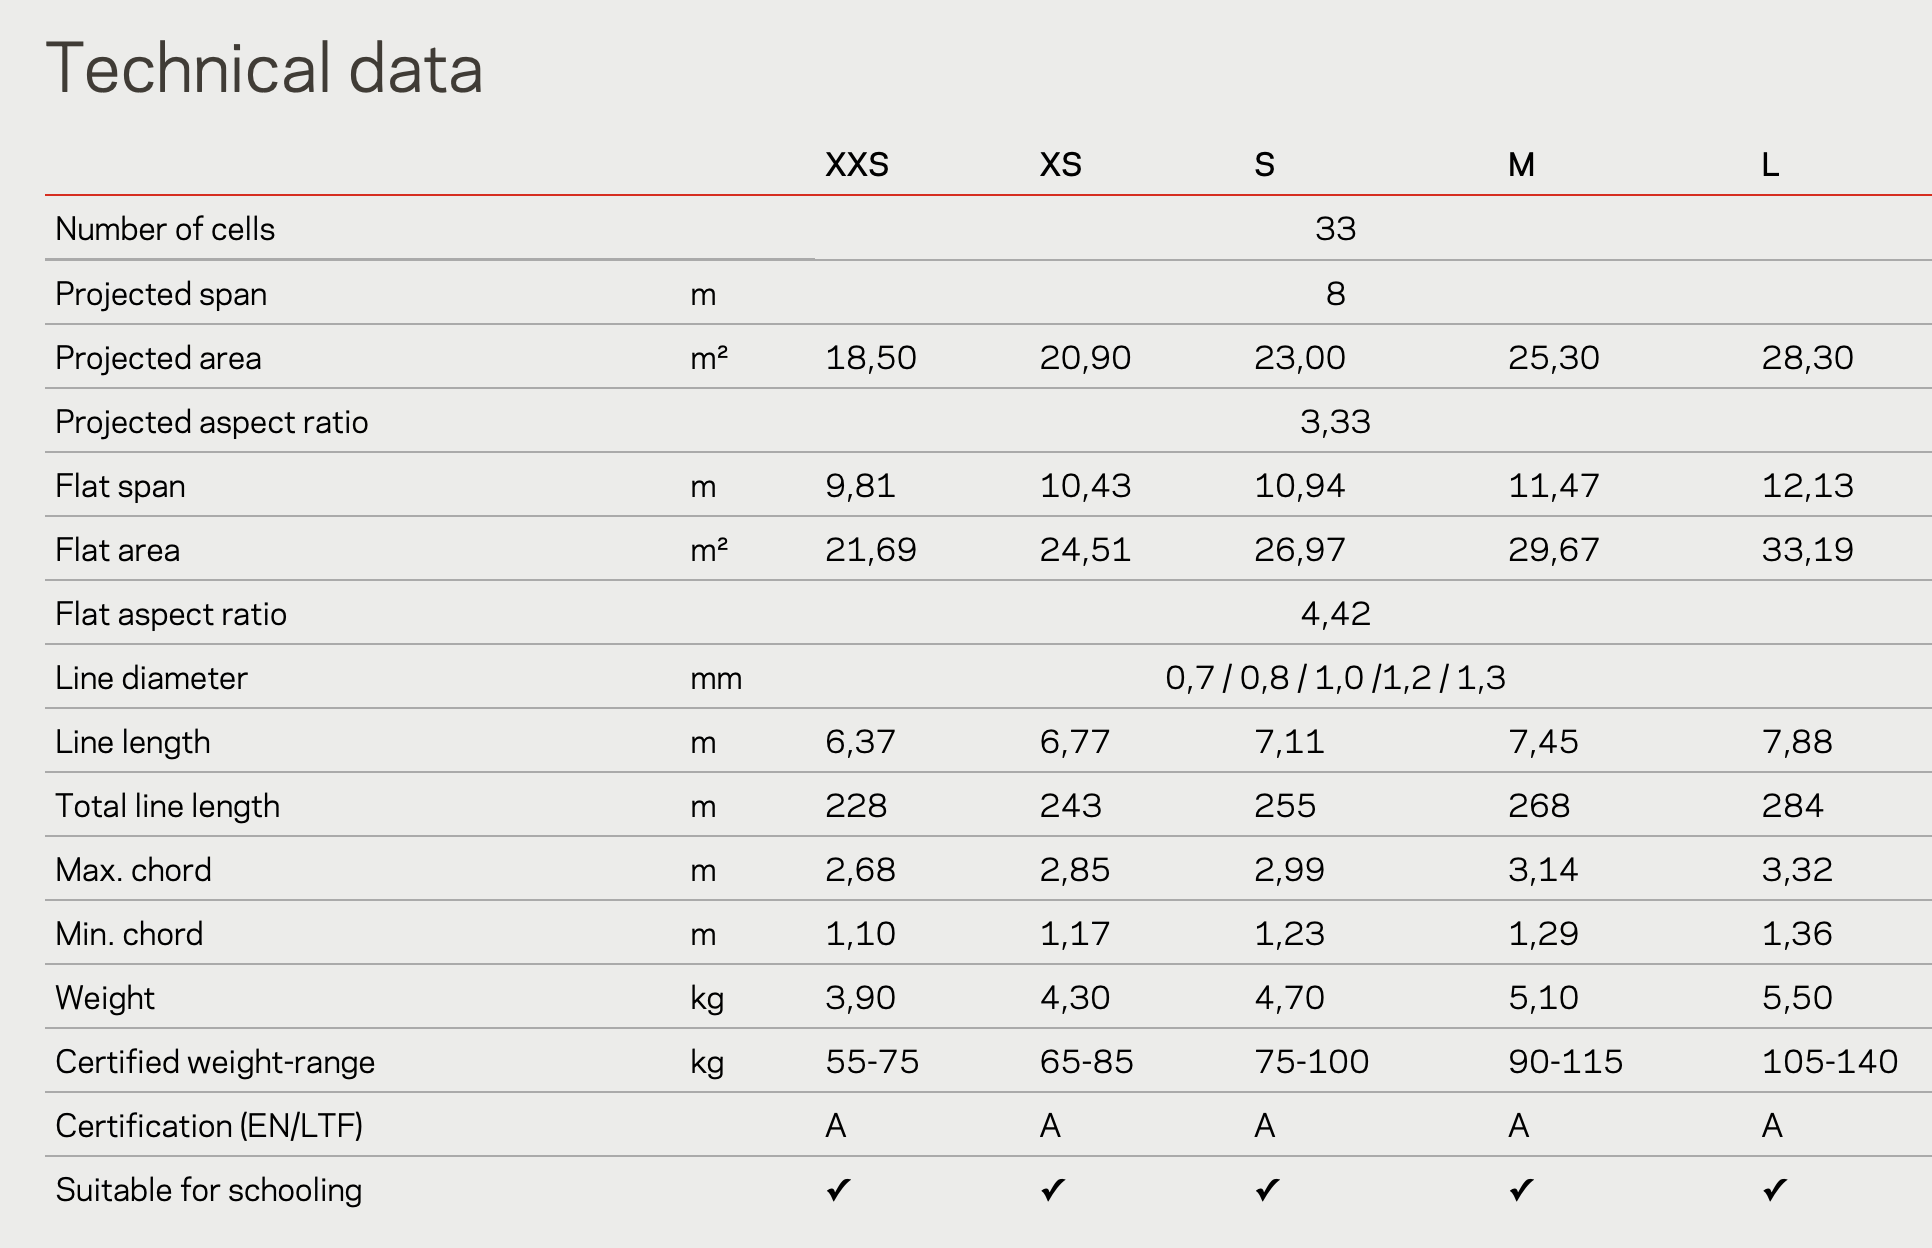Click the M size schooling checkmark

[1521, 1190]
